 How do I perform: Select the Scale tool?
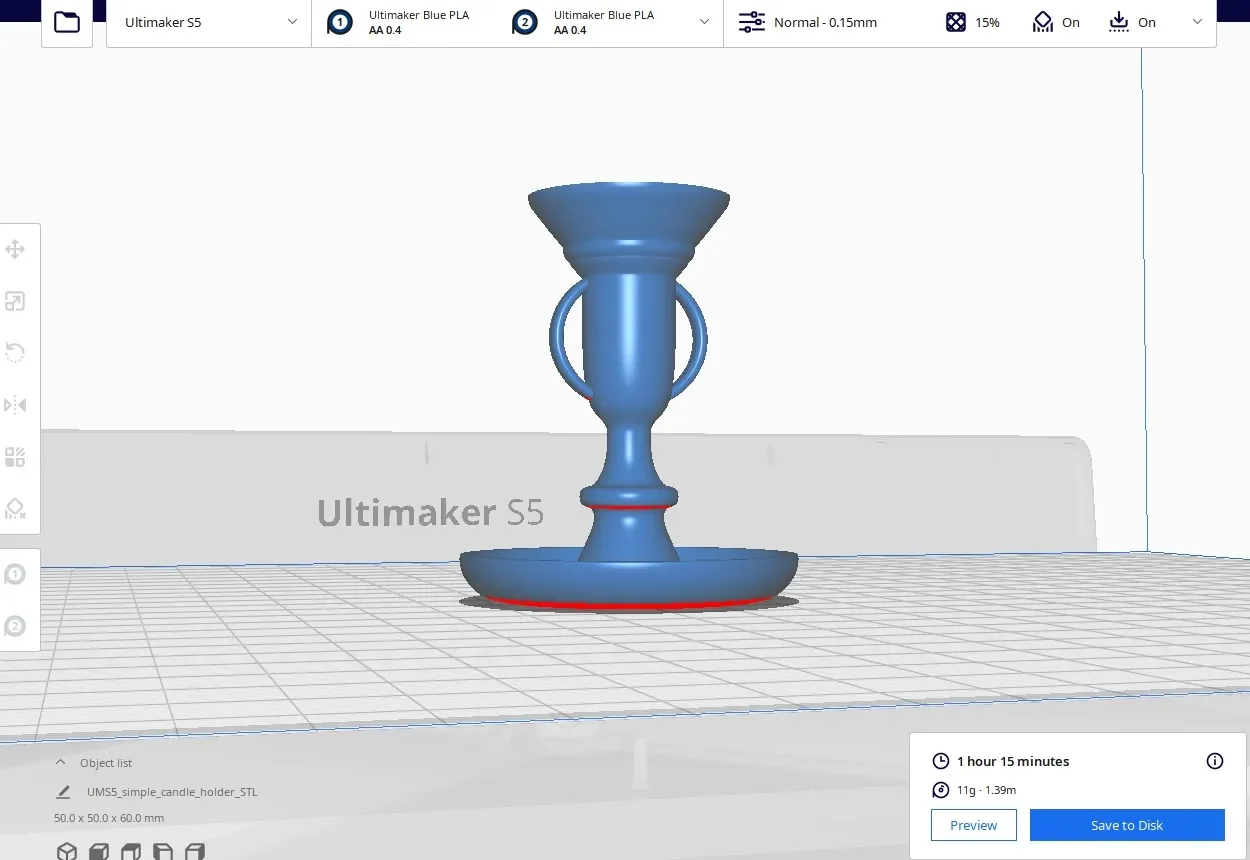click(x=15, y=301)
